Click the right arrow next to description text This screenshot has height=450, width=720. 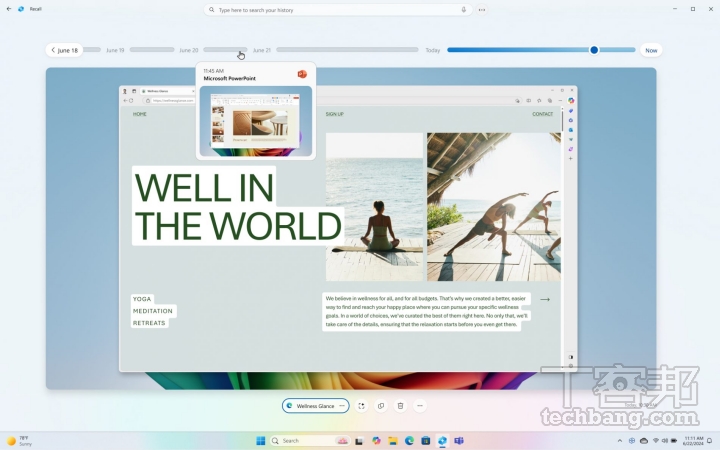pos(545,299)
